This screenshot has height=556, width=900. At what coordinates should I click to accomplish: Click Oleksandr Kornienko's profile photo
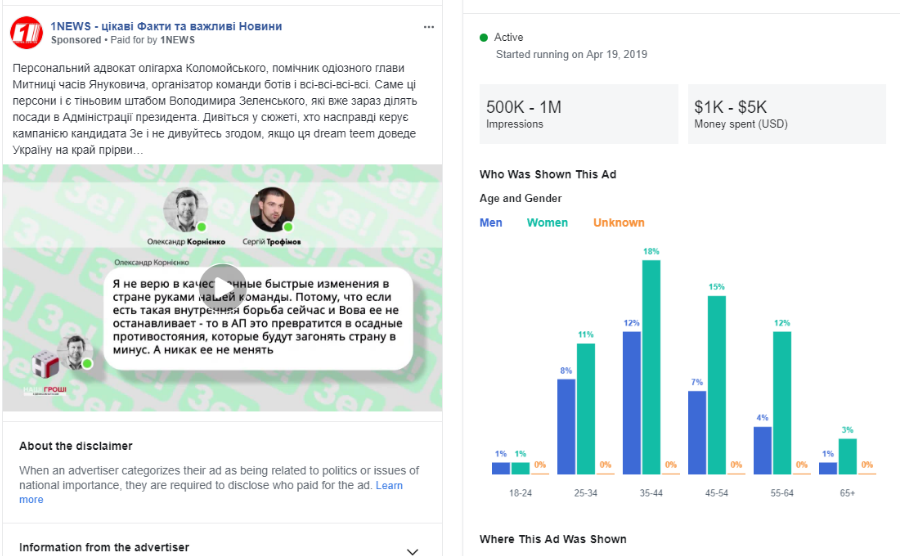click(185, 210)
